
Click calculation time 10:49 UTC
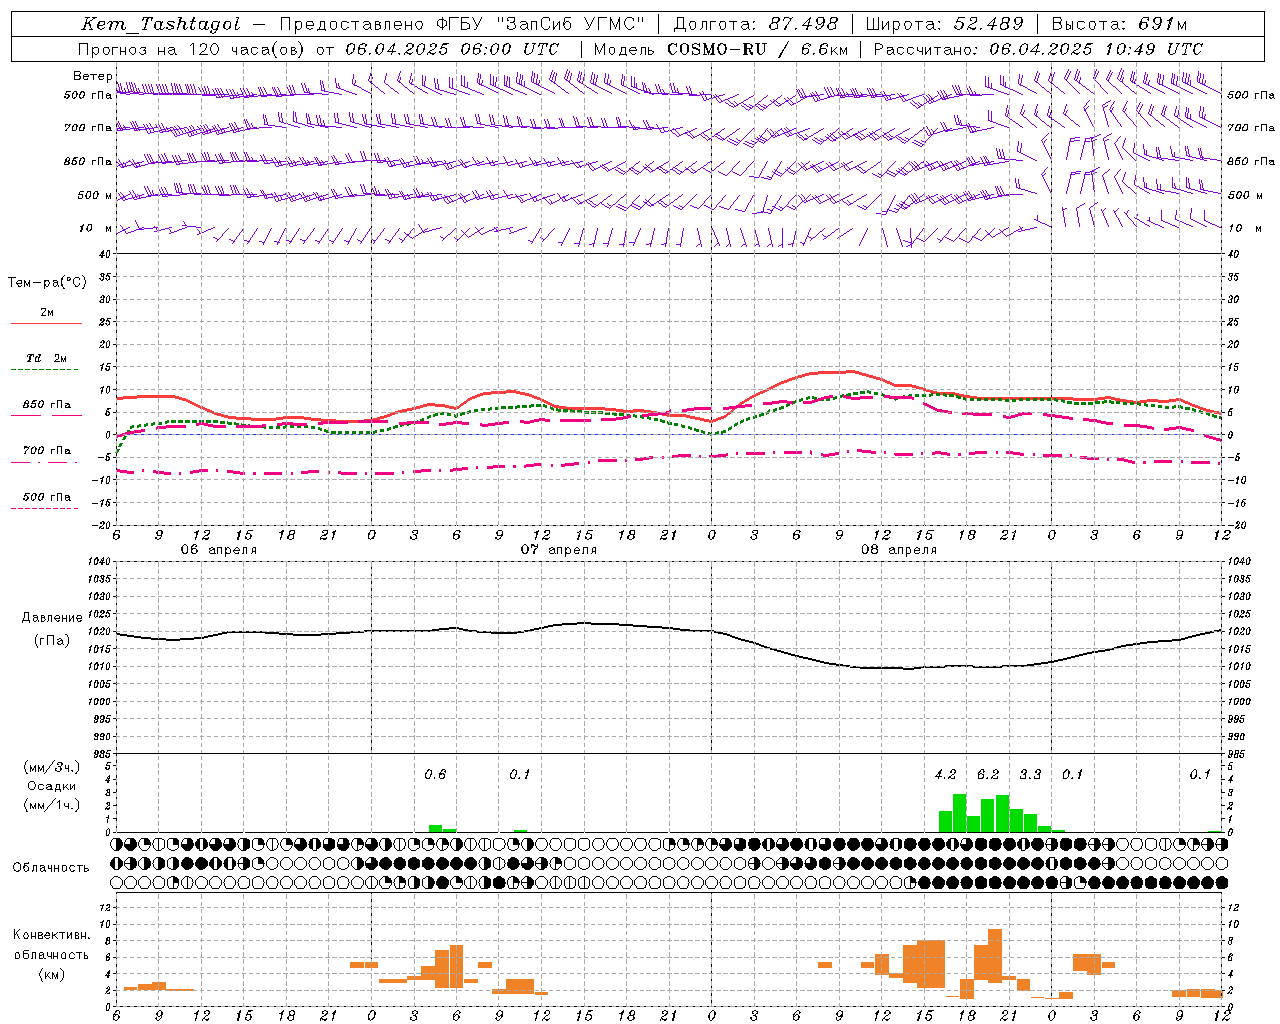click(1152, 49)
